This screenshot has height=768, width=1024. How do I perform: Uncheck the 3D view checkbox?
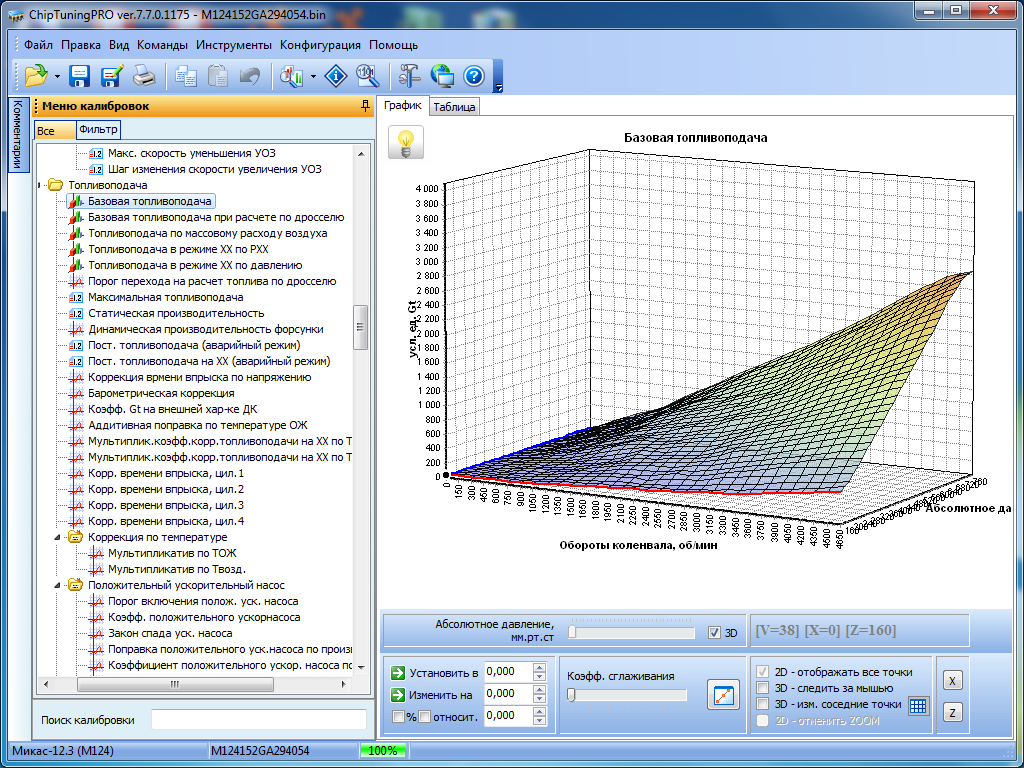(714, 632)
